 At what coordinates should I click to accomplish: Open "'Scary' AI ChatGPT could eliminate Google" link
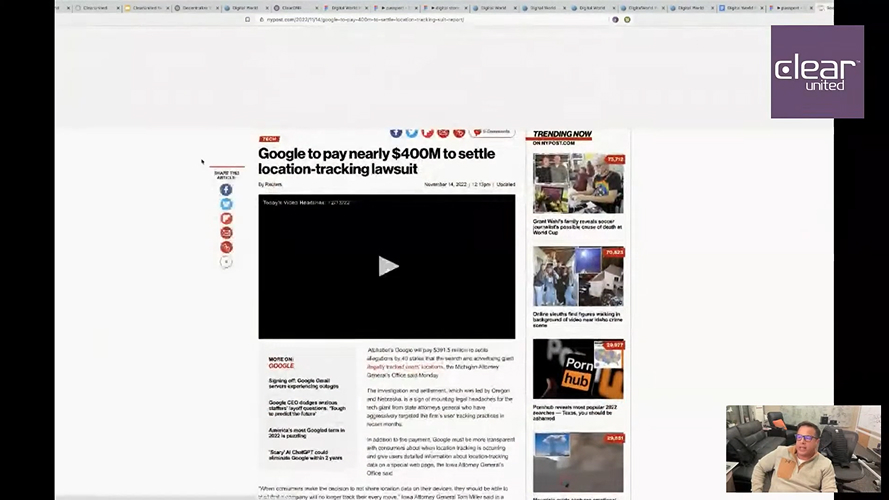[305, 455]
